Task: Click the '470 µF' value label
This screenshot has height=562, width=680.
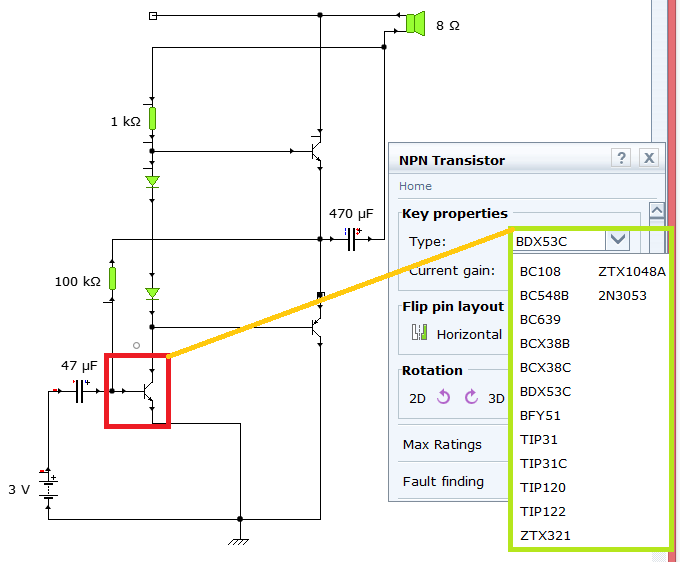Action: pyautogui.click(x=351, y=213)
